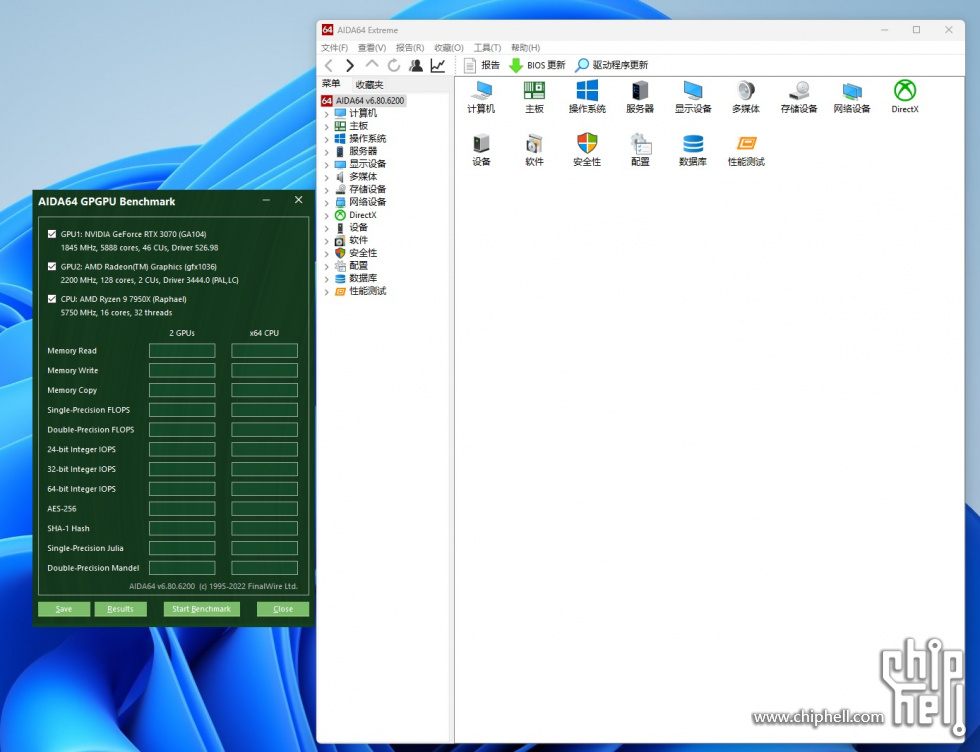Click the toolbar up-level arrow
This screenshot has height=752, width=980.
tap(372, 65)
